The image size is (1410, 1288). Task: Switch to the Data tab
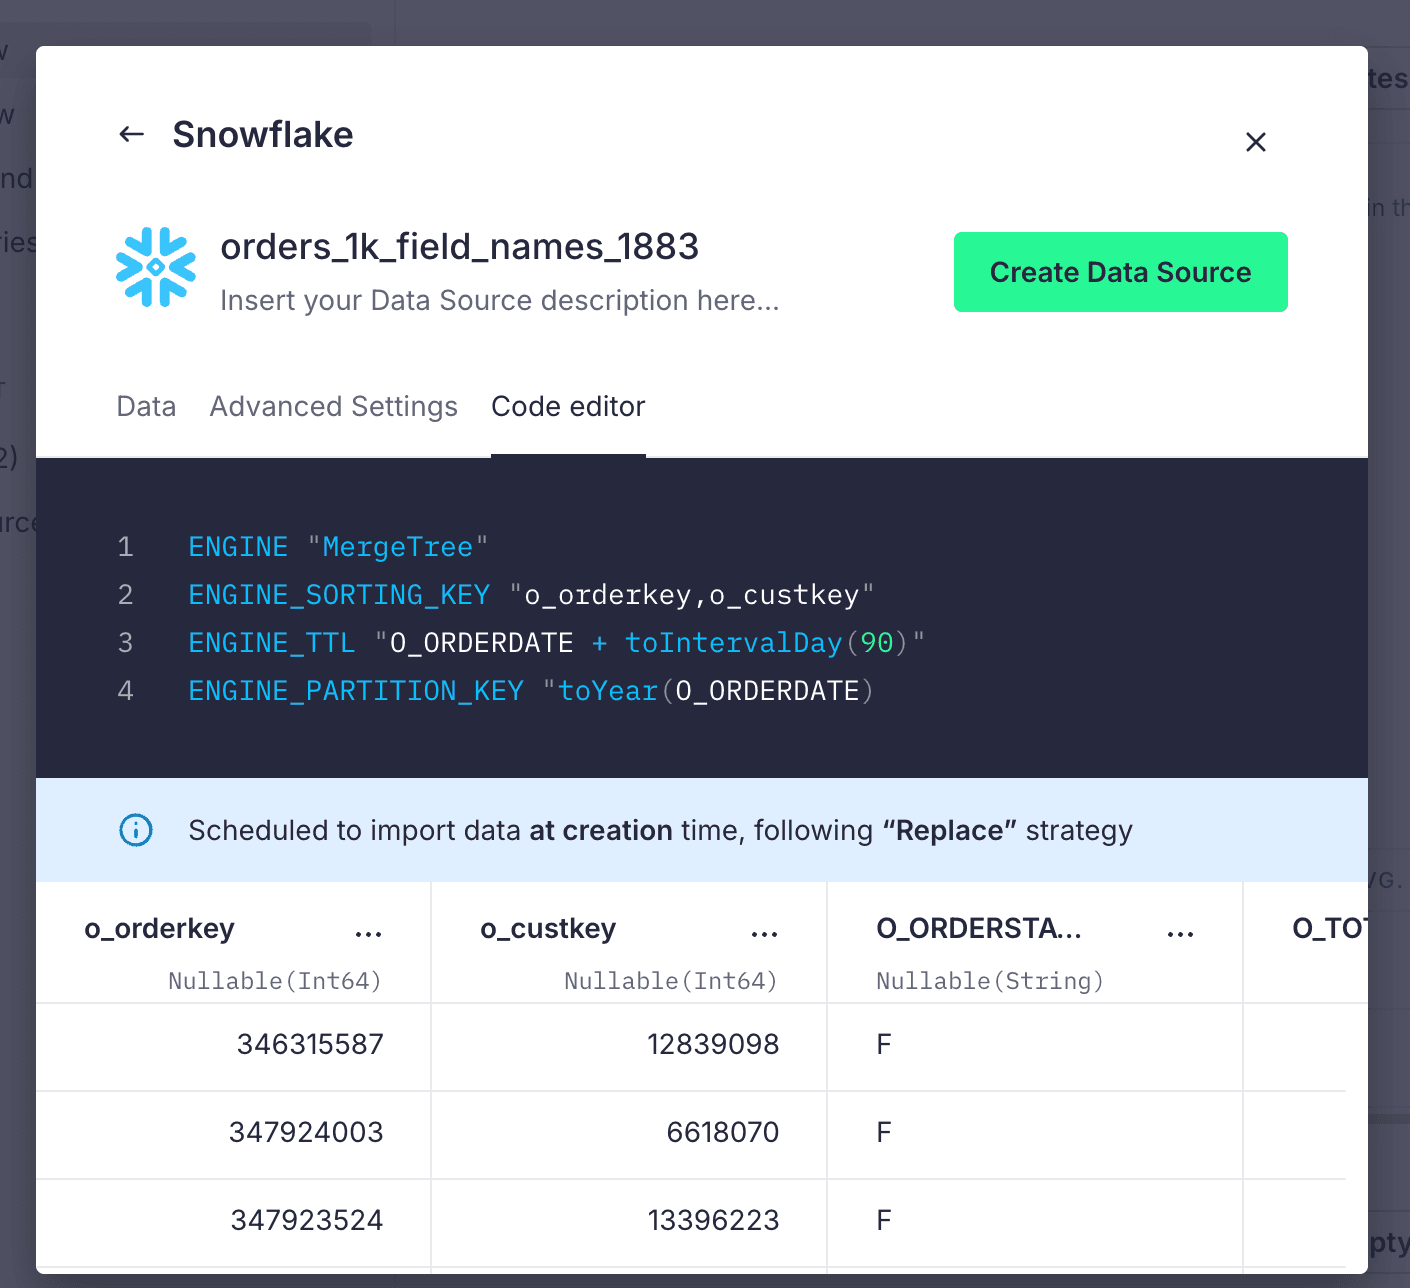(x=146, y=406)
